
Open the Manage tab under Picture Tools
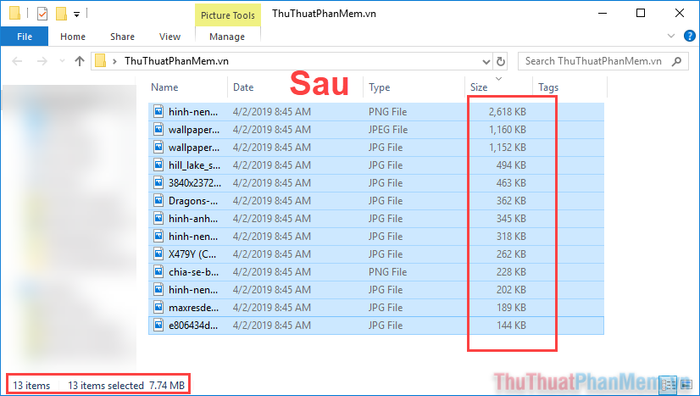point(227,37)
